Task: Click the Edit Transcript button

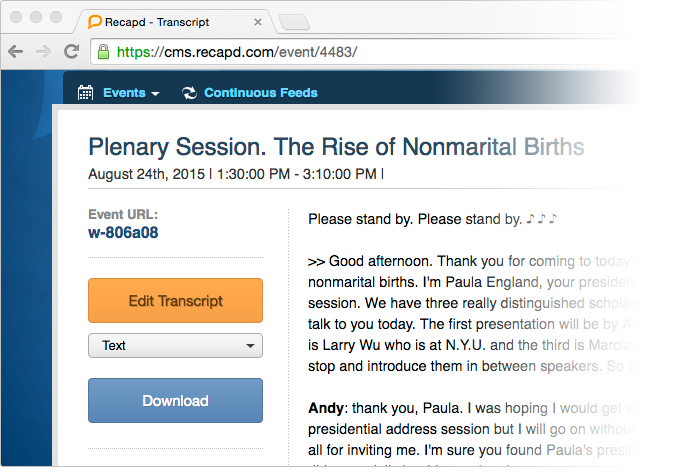Action: [175, 300]
